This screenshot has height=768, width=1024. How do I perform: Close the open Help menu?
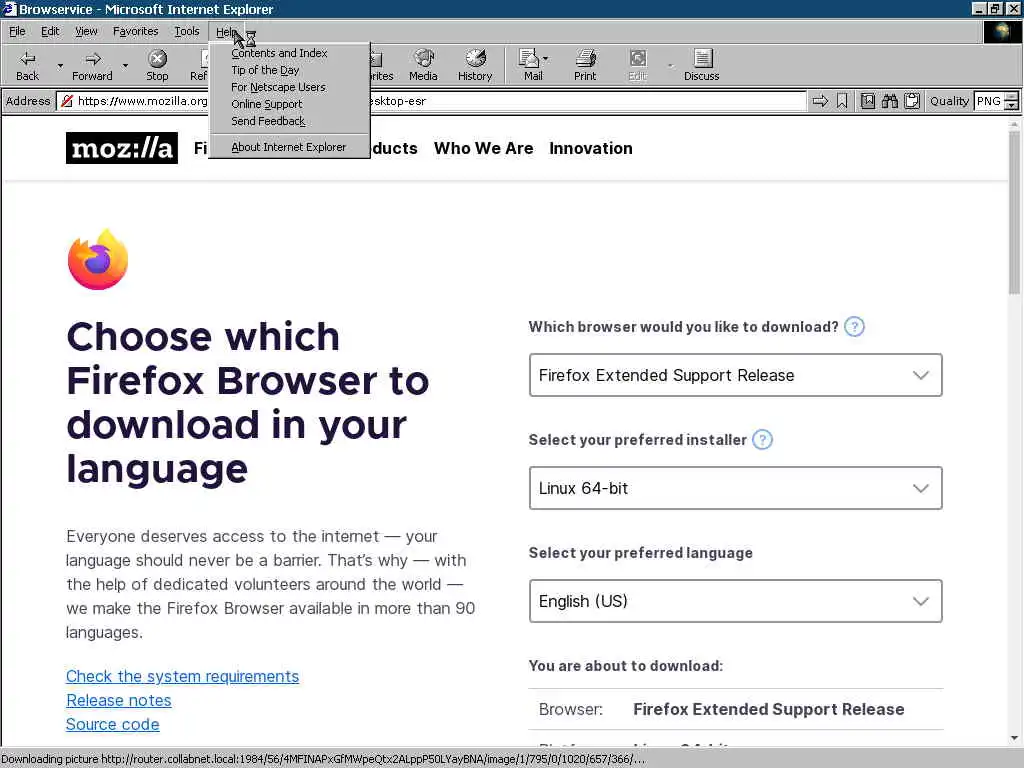point(226,31)
